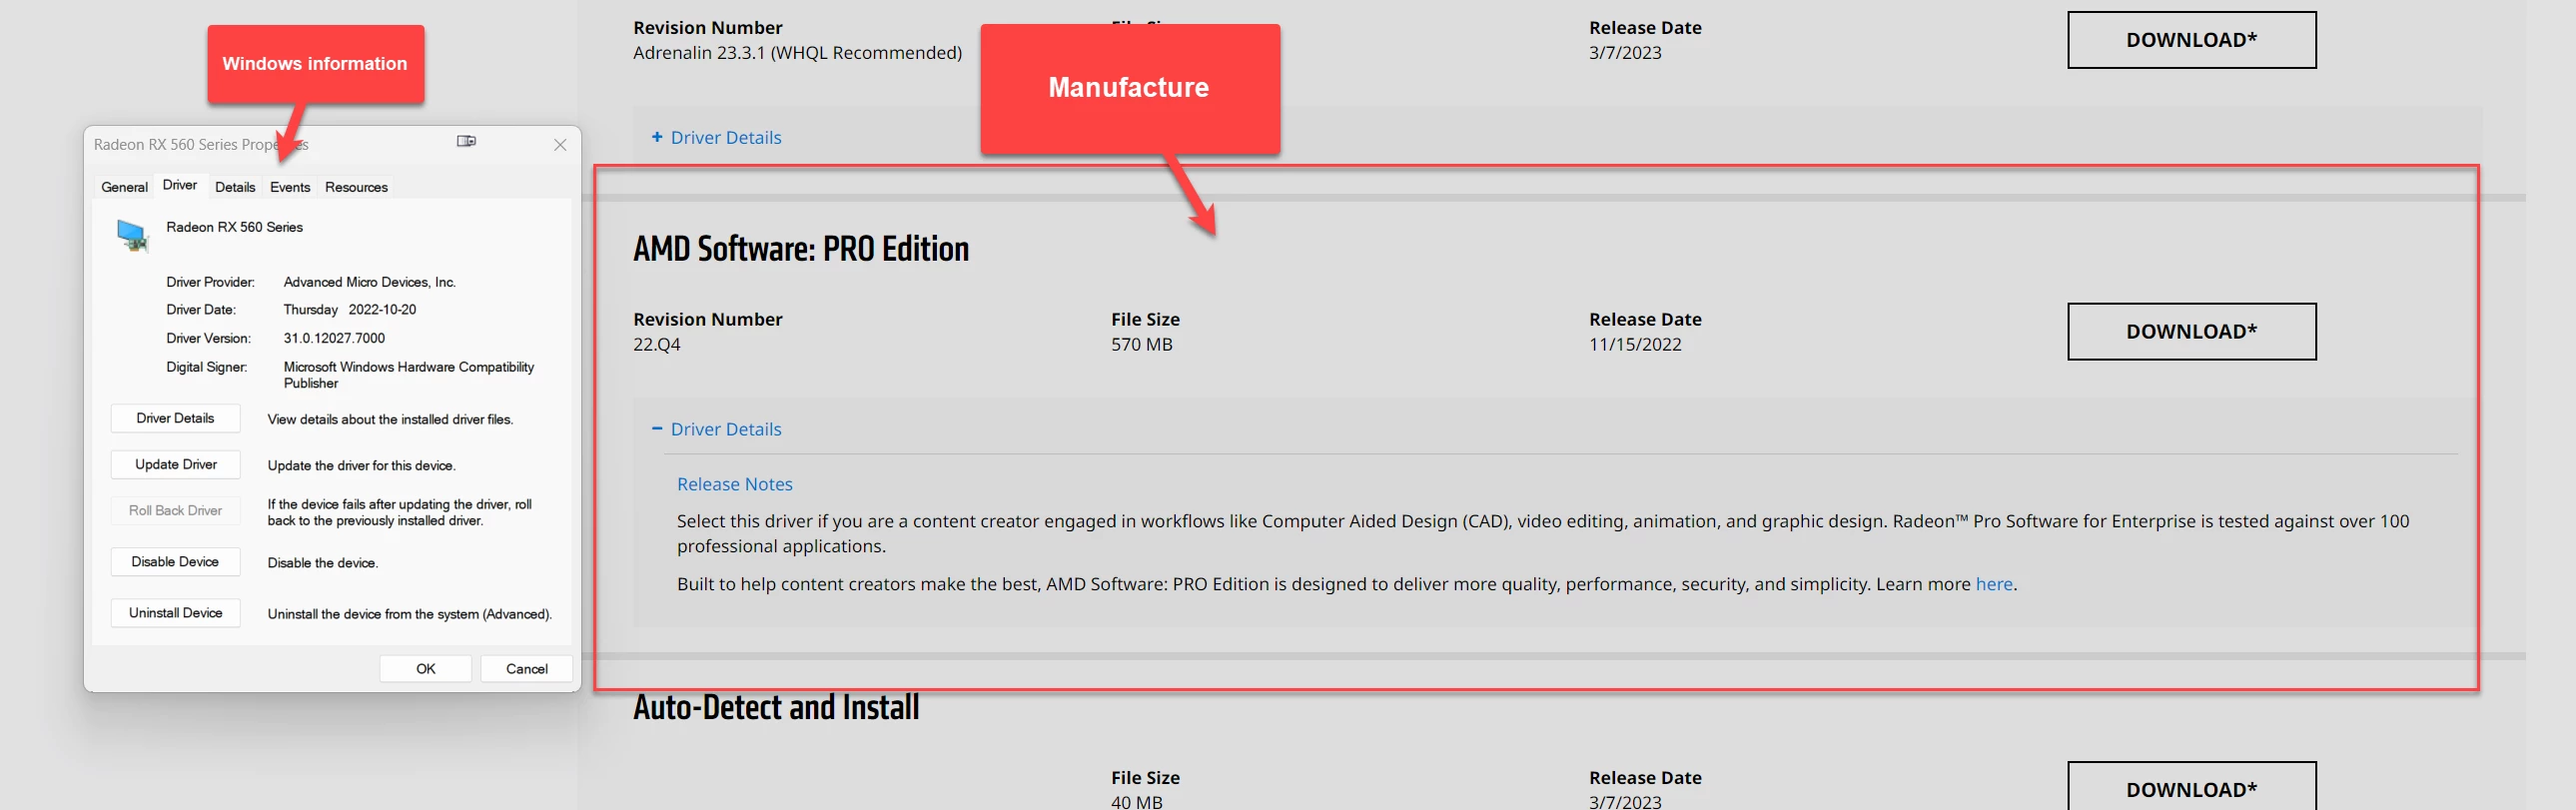Click the Disable Device button
This screenshot has height=810, width=2576.
pos(175,561)
